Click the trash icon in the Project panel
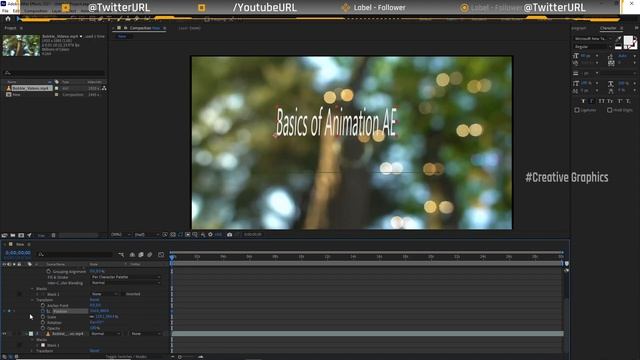Image resolution: width=640 pixels, height=360 pixels. point(53,235)
